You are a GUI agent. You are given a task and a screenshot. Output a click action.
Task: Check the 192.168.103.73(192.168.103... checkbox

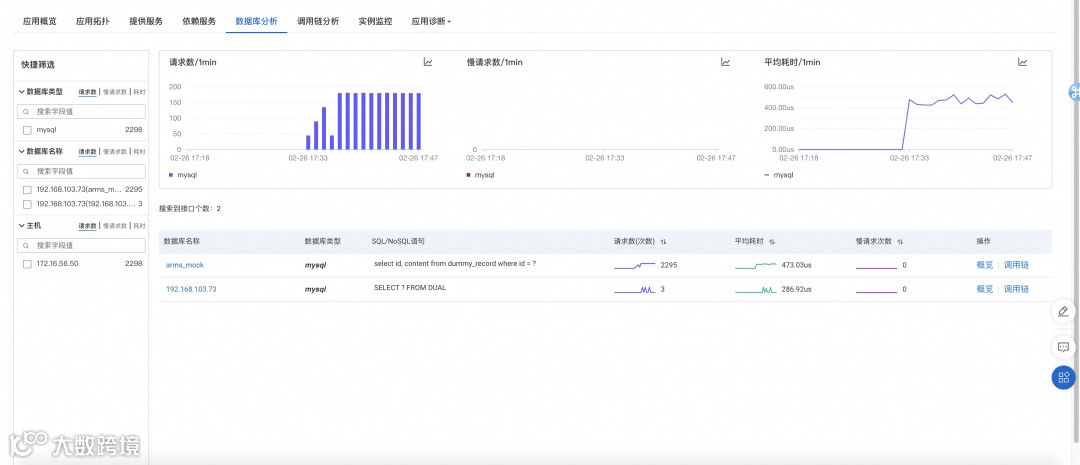click(27, 204)
